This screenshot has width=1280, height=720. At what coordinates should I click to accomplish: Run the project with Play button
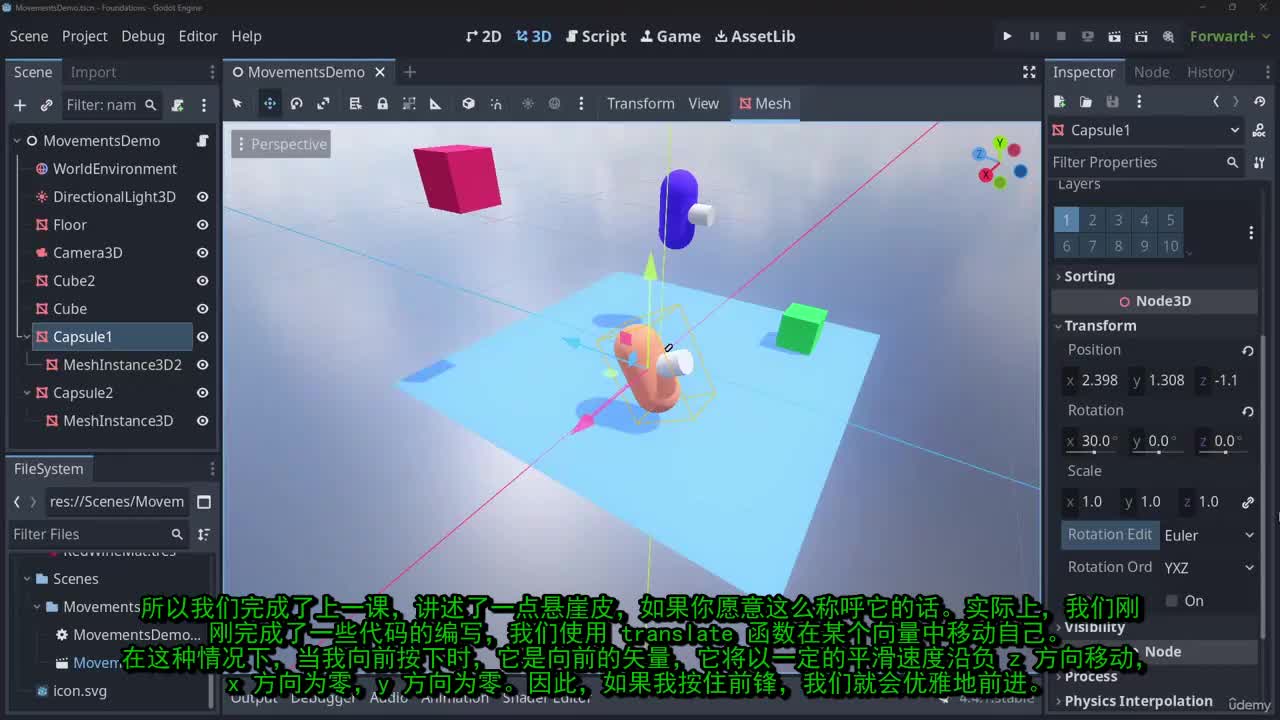pos(1007,36)
